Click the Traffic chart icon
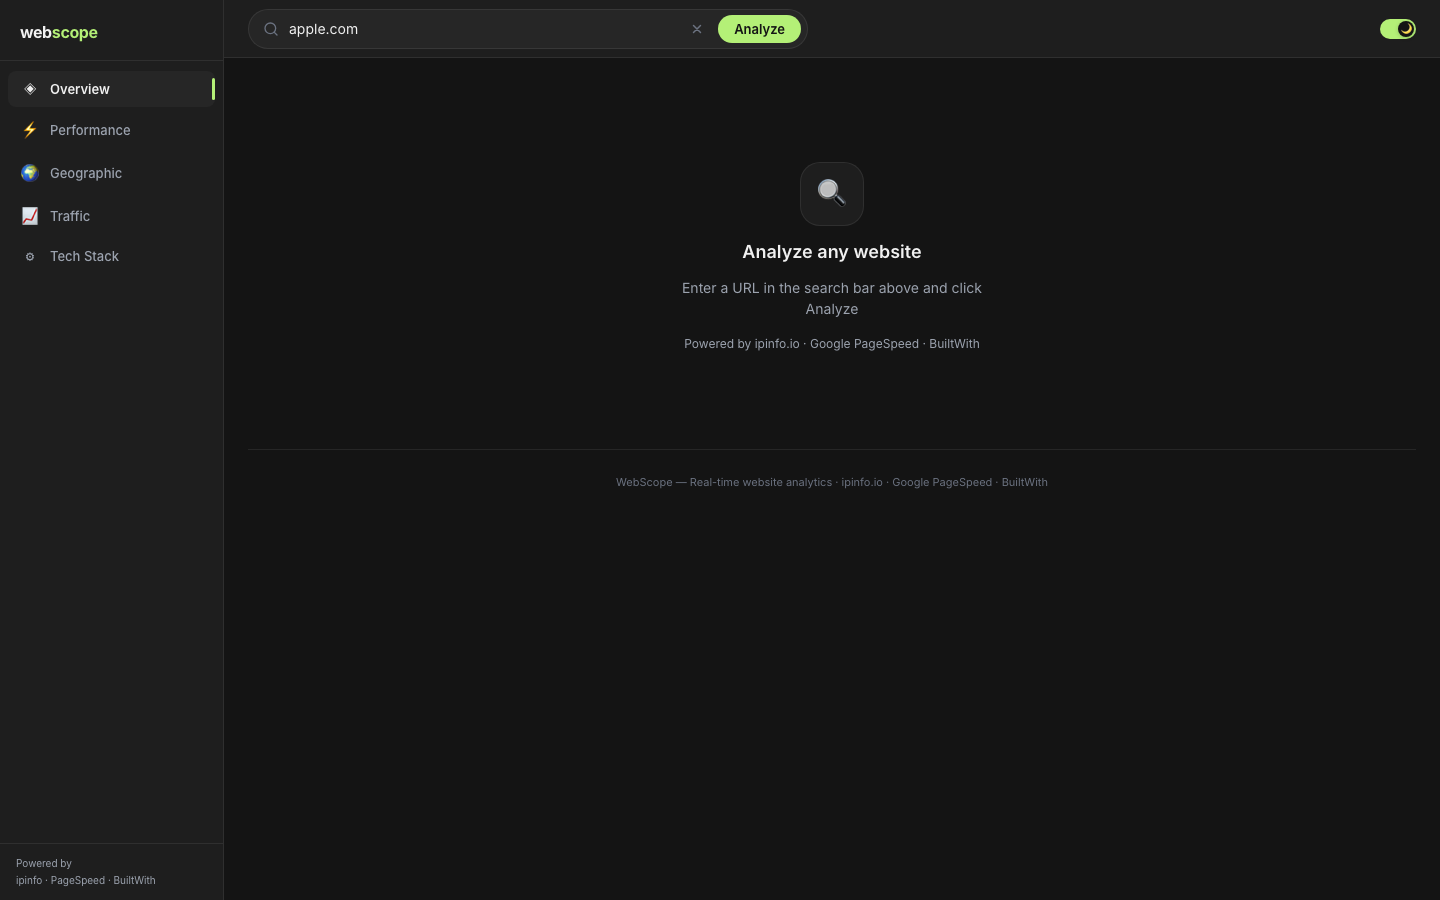Screen dimensions: 1440x900 30,216
